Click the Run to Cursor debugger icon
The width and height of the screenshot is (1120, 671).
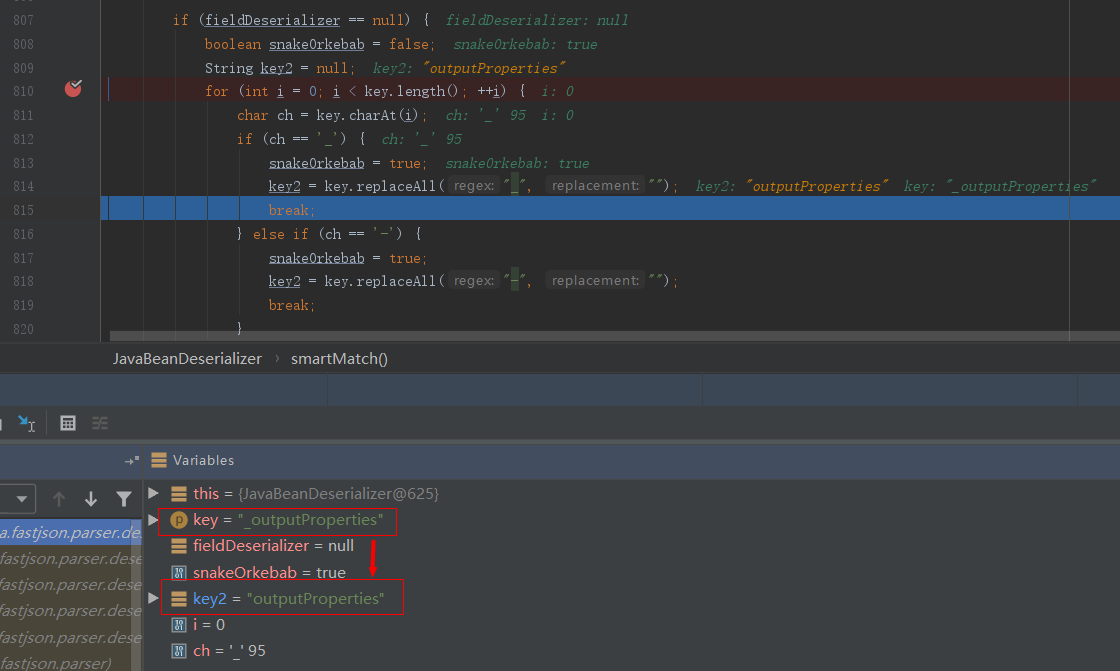click(26, 423)
